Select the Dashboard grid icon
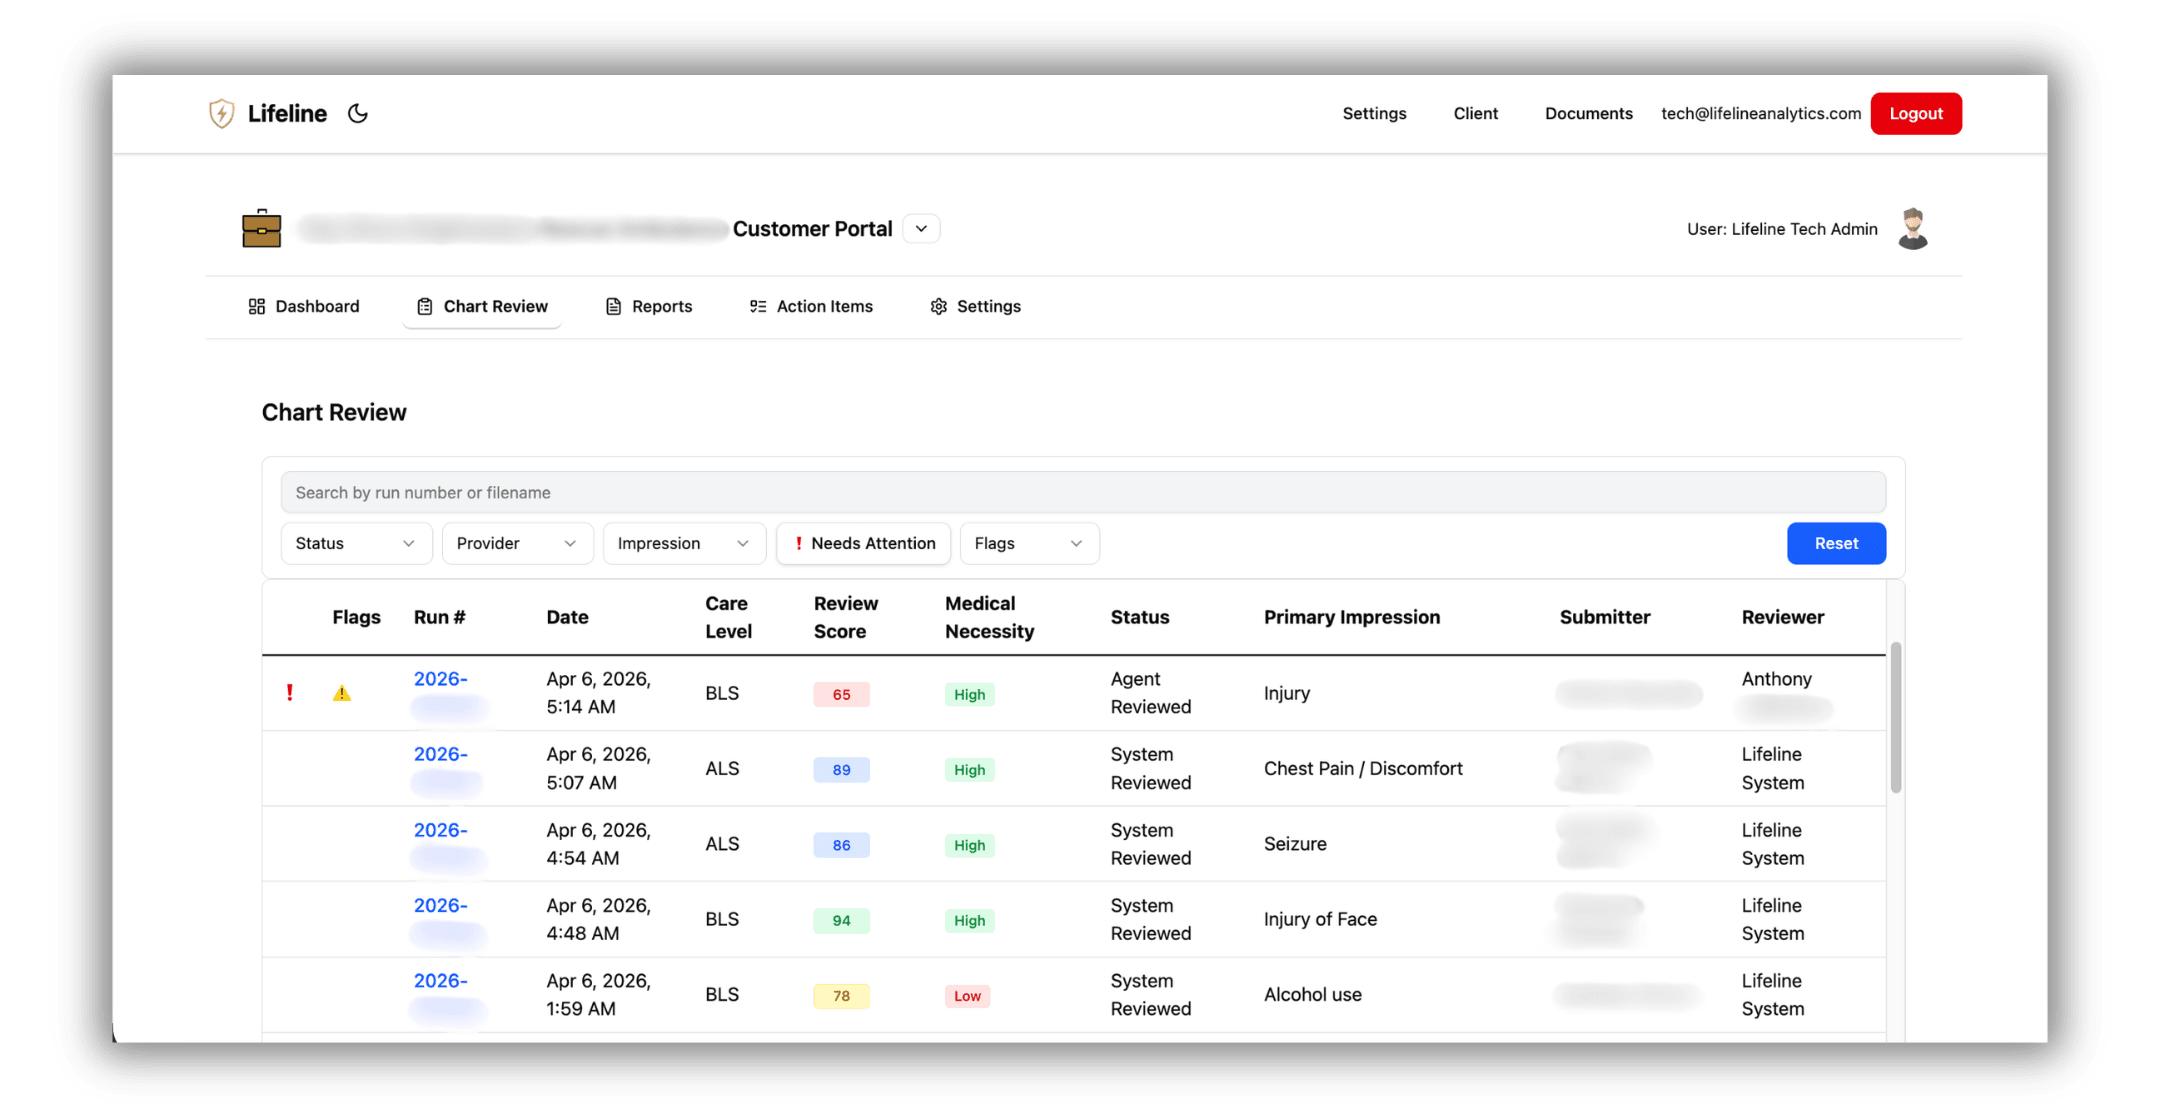The height and width of the screenshot is (1118, 2160). pyautogui.click(x=256, y=306)
